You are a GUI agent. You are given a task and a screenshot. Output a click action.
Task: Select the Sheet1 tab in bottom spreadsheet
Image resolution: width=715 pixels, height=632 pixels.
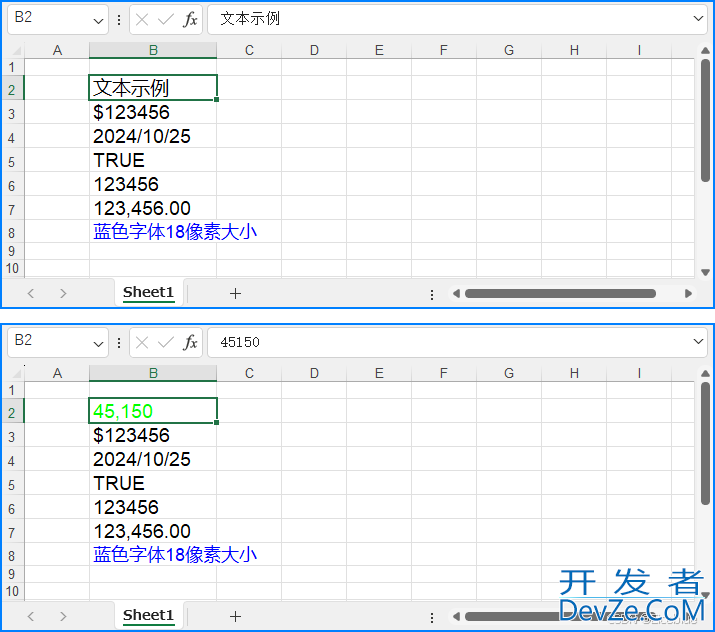click(x=149, y=615)
